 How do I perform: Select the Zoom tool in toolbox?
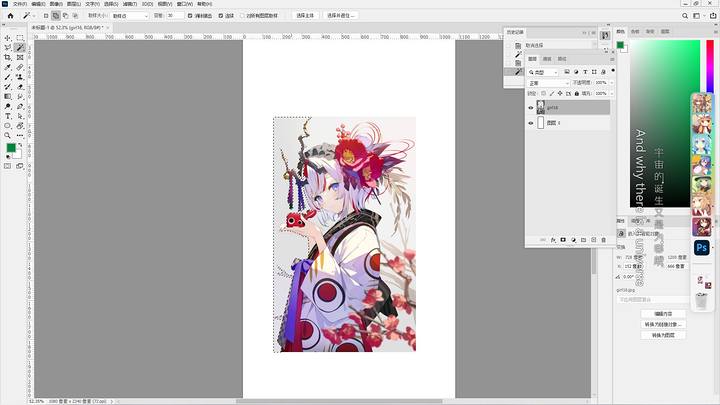pyautogui.click(x=8, y=135)
